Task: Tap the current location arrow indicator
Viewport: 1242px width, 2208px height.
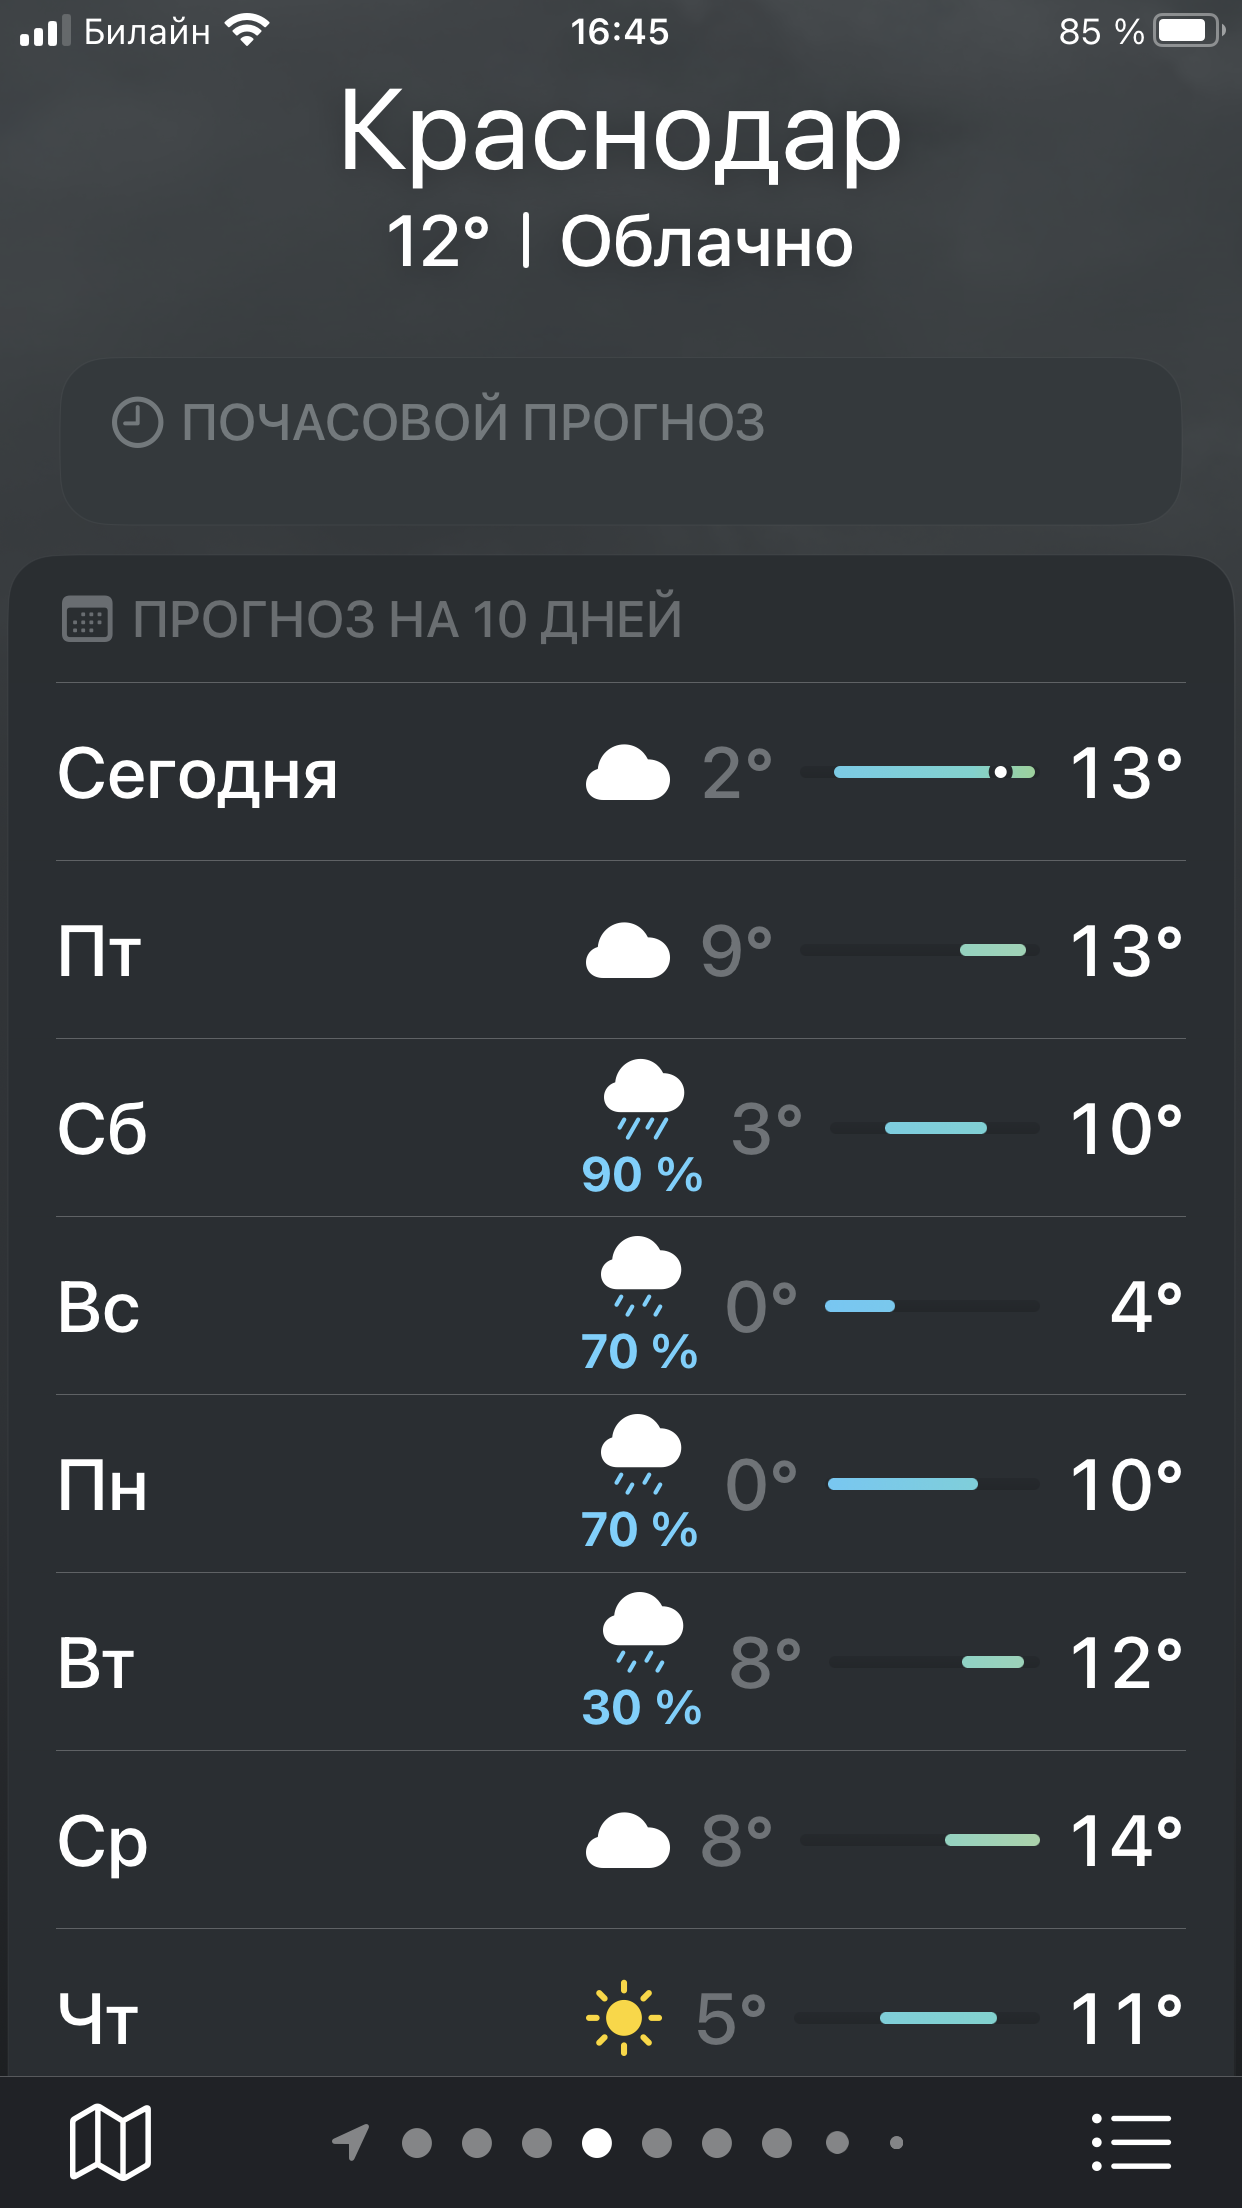Action: tap(351, 2142)
